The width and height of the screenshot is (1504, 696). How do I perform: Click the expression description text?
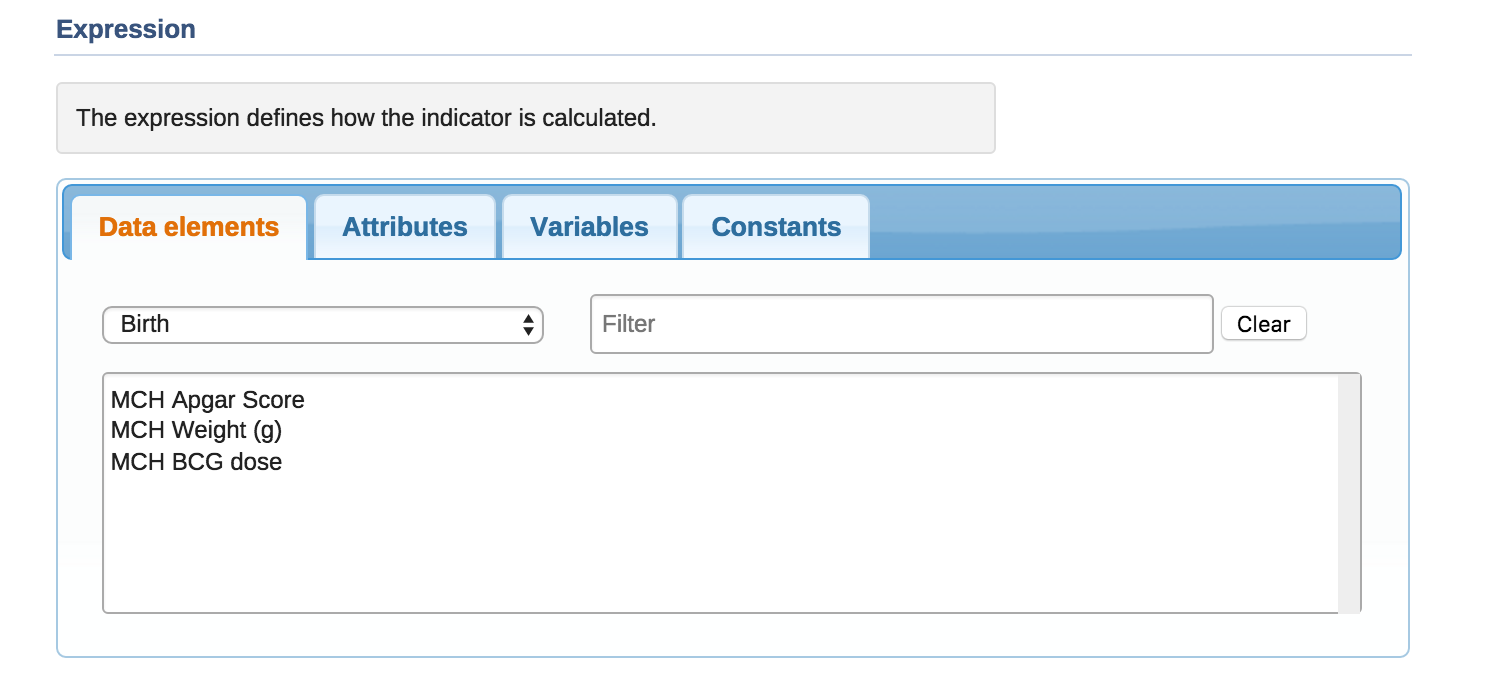coord(366,118)
